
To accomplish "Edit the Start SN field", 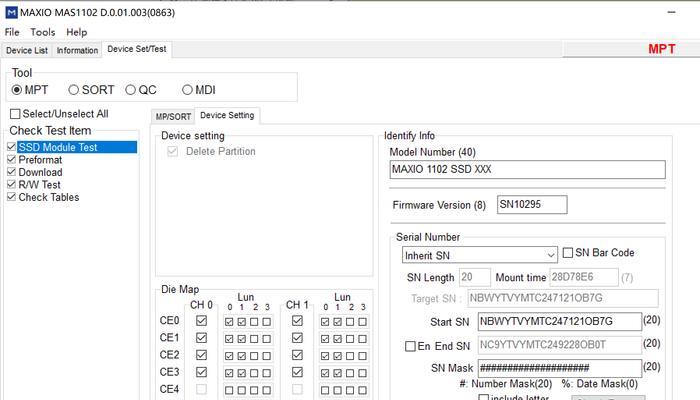I will 559,321.
